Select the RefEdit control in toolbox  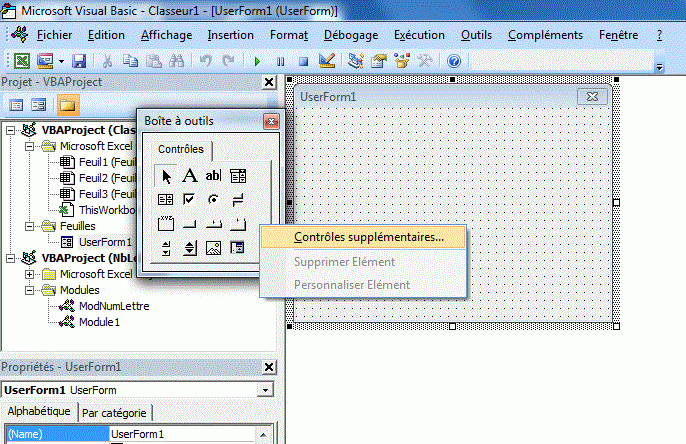[238, 248]
